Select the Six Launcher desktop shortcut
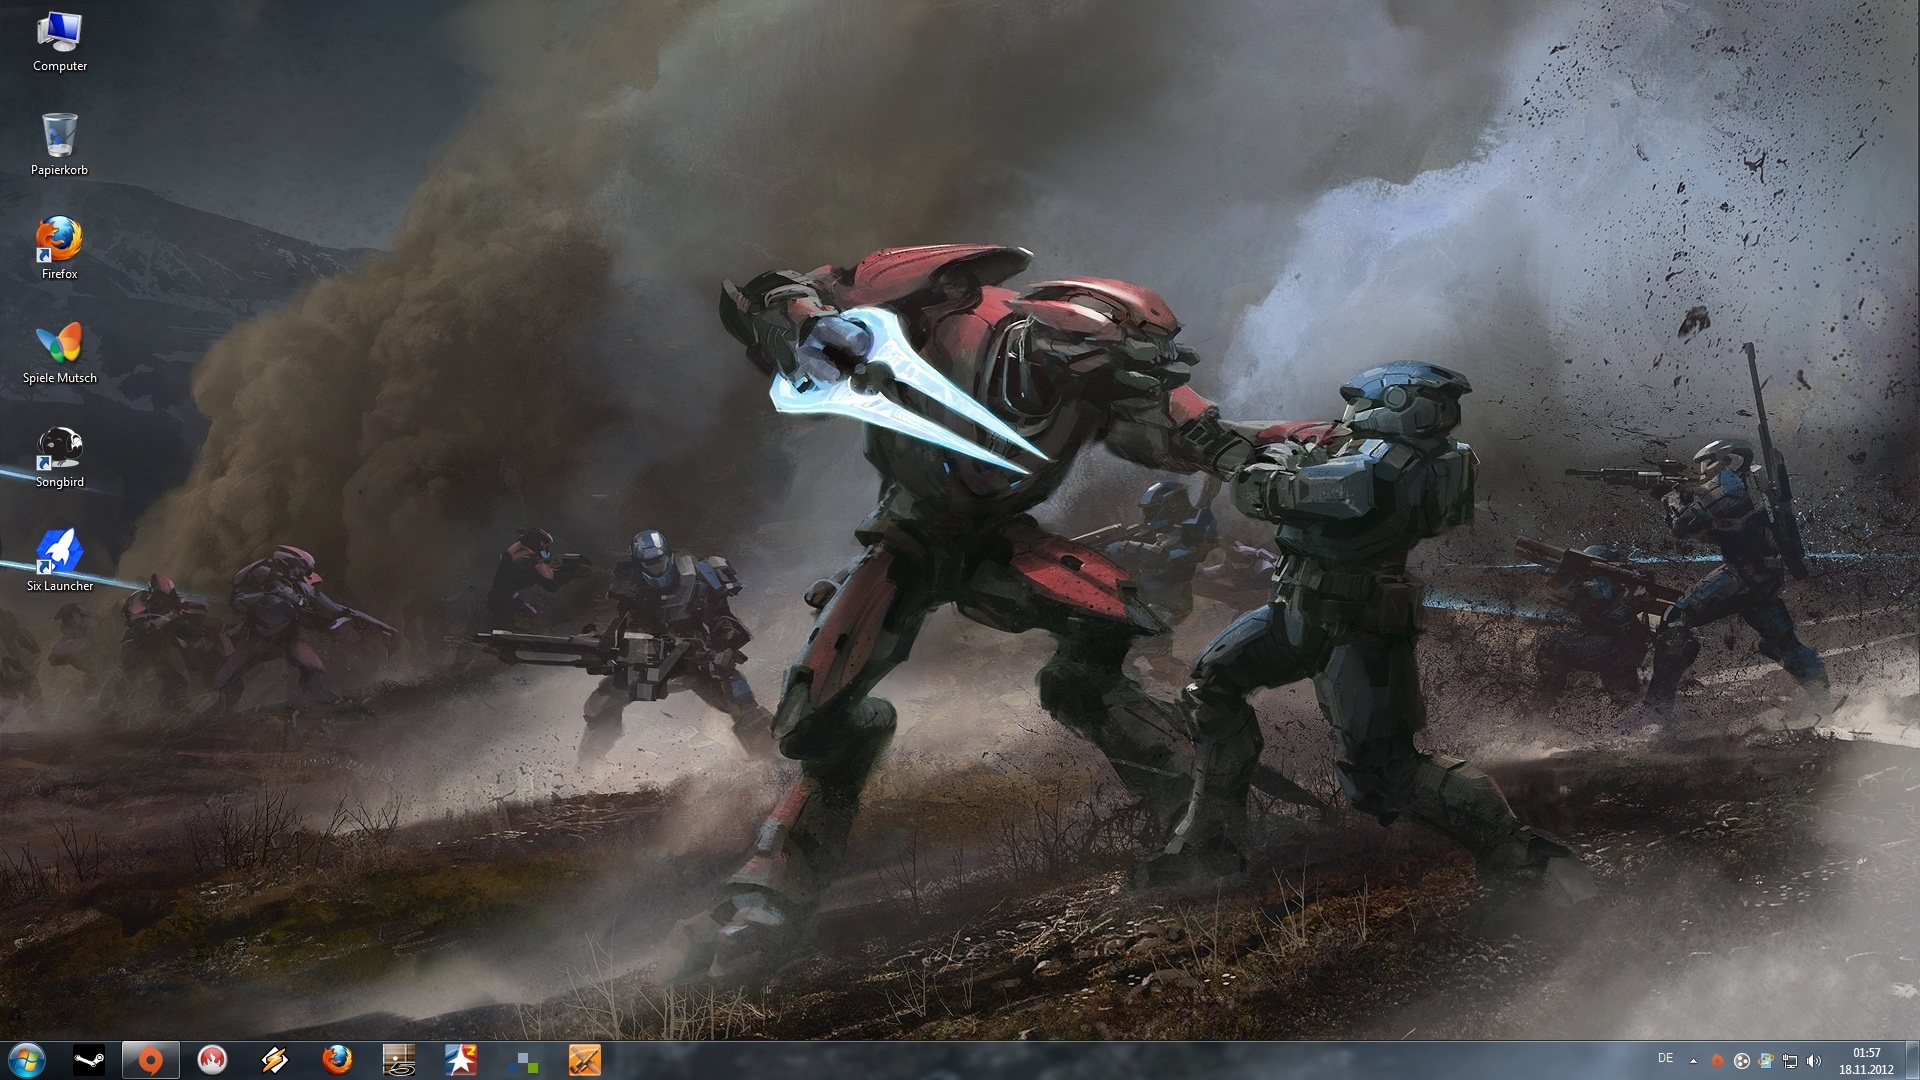This screenshot has height=1080, width=1920. 60,561
